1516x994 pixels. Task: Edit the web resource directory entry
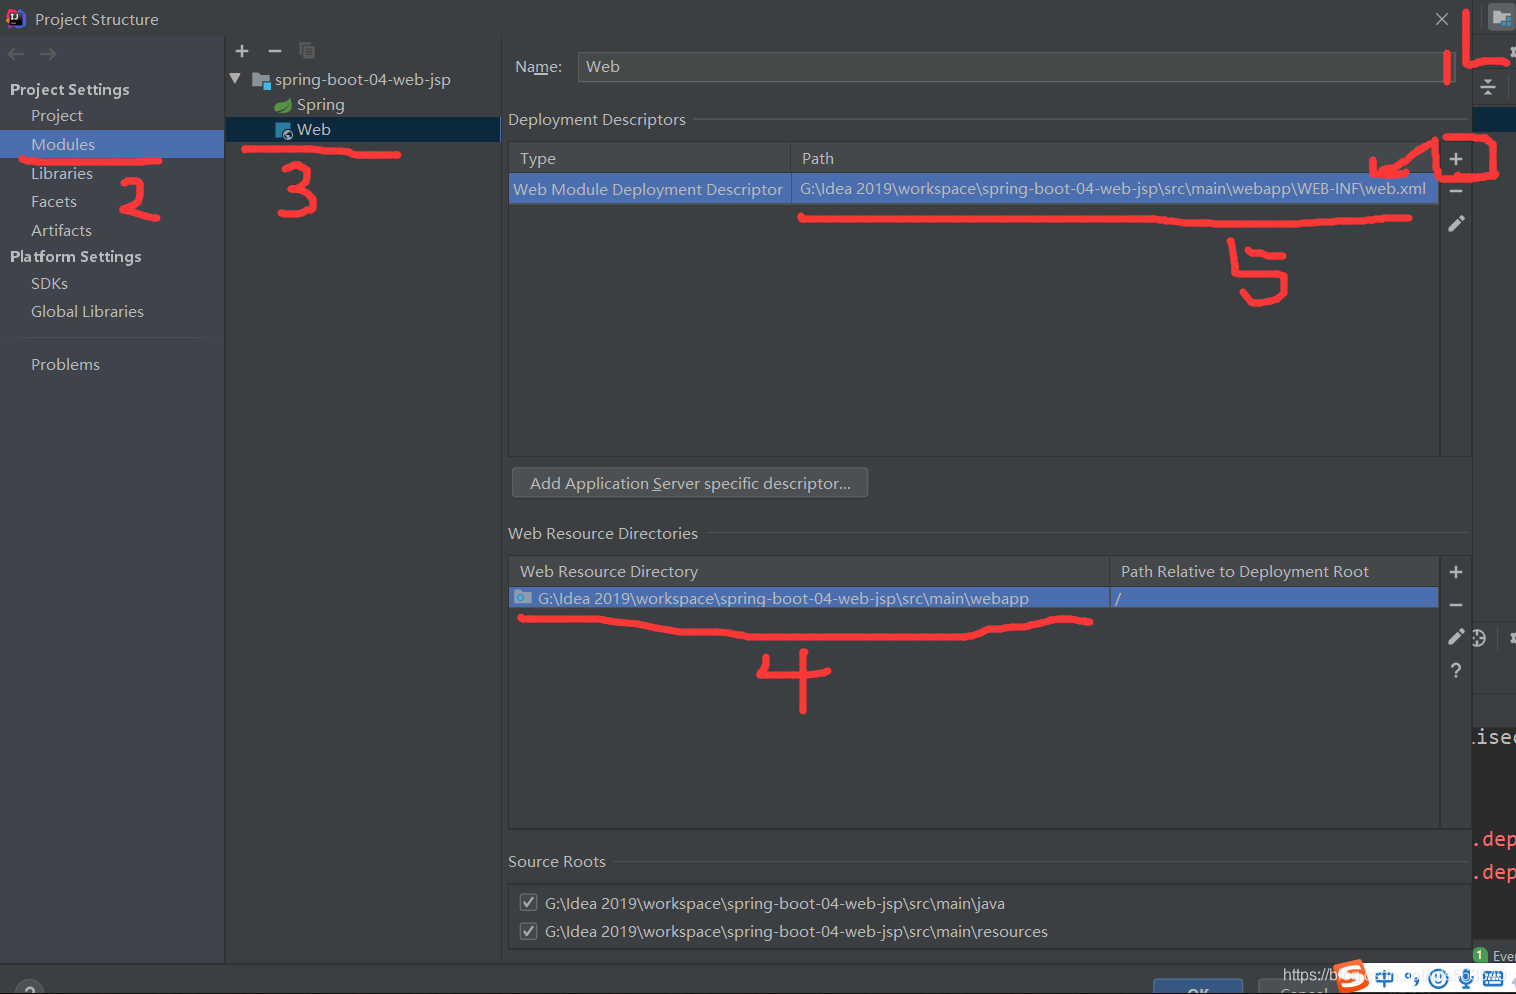click(1456, 637)
